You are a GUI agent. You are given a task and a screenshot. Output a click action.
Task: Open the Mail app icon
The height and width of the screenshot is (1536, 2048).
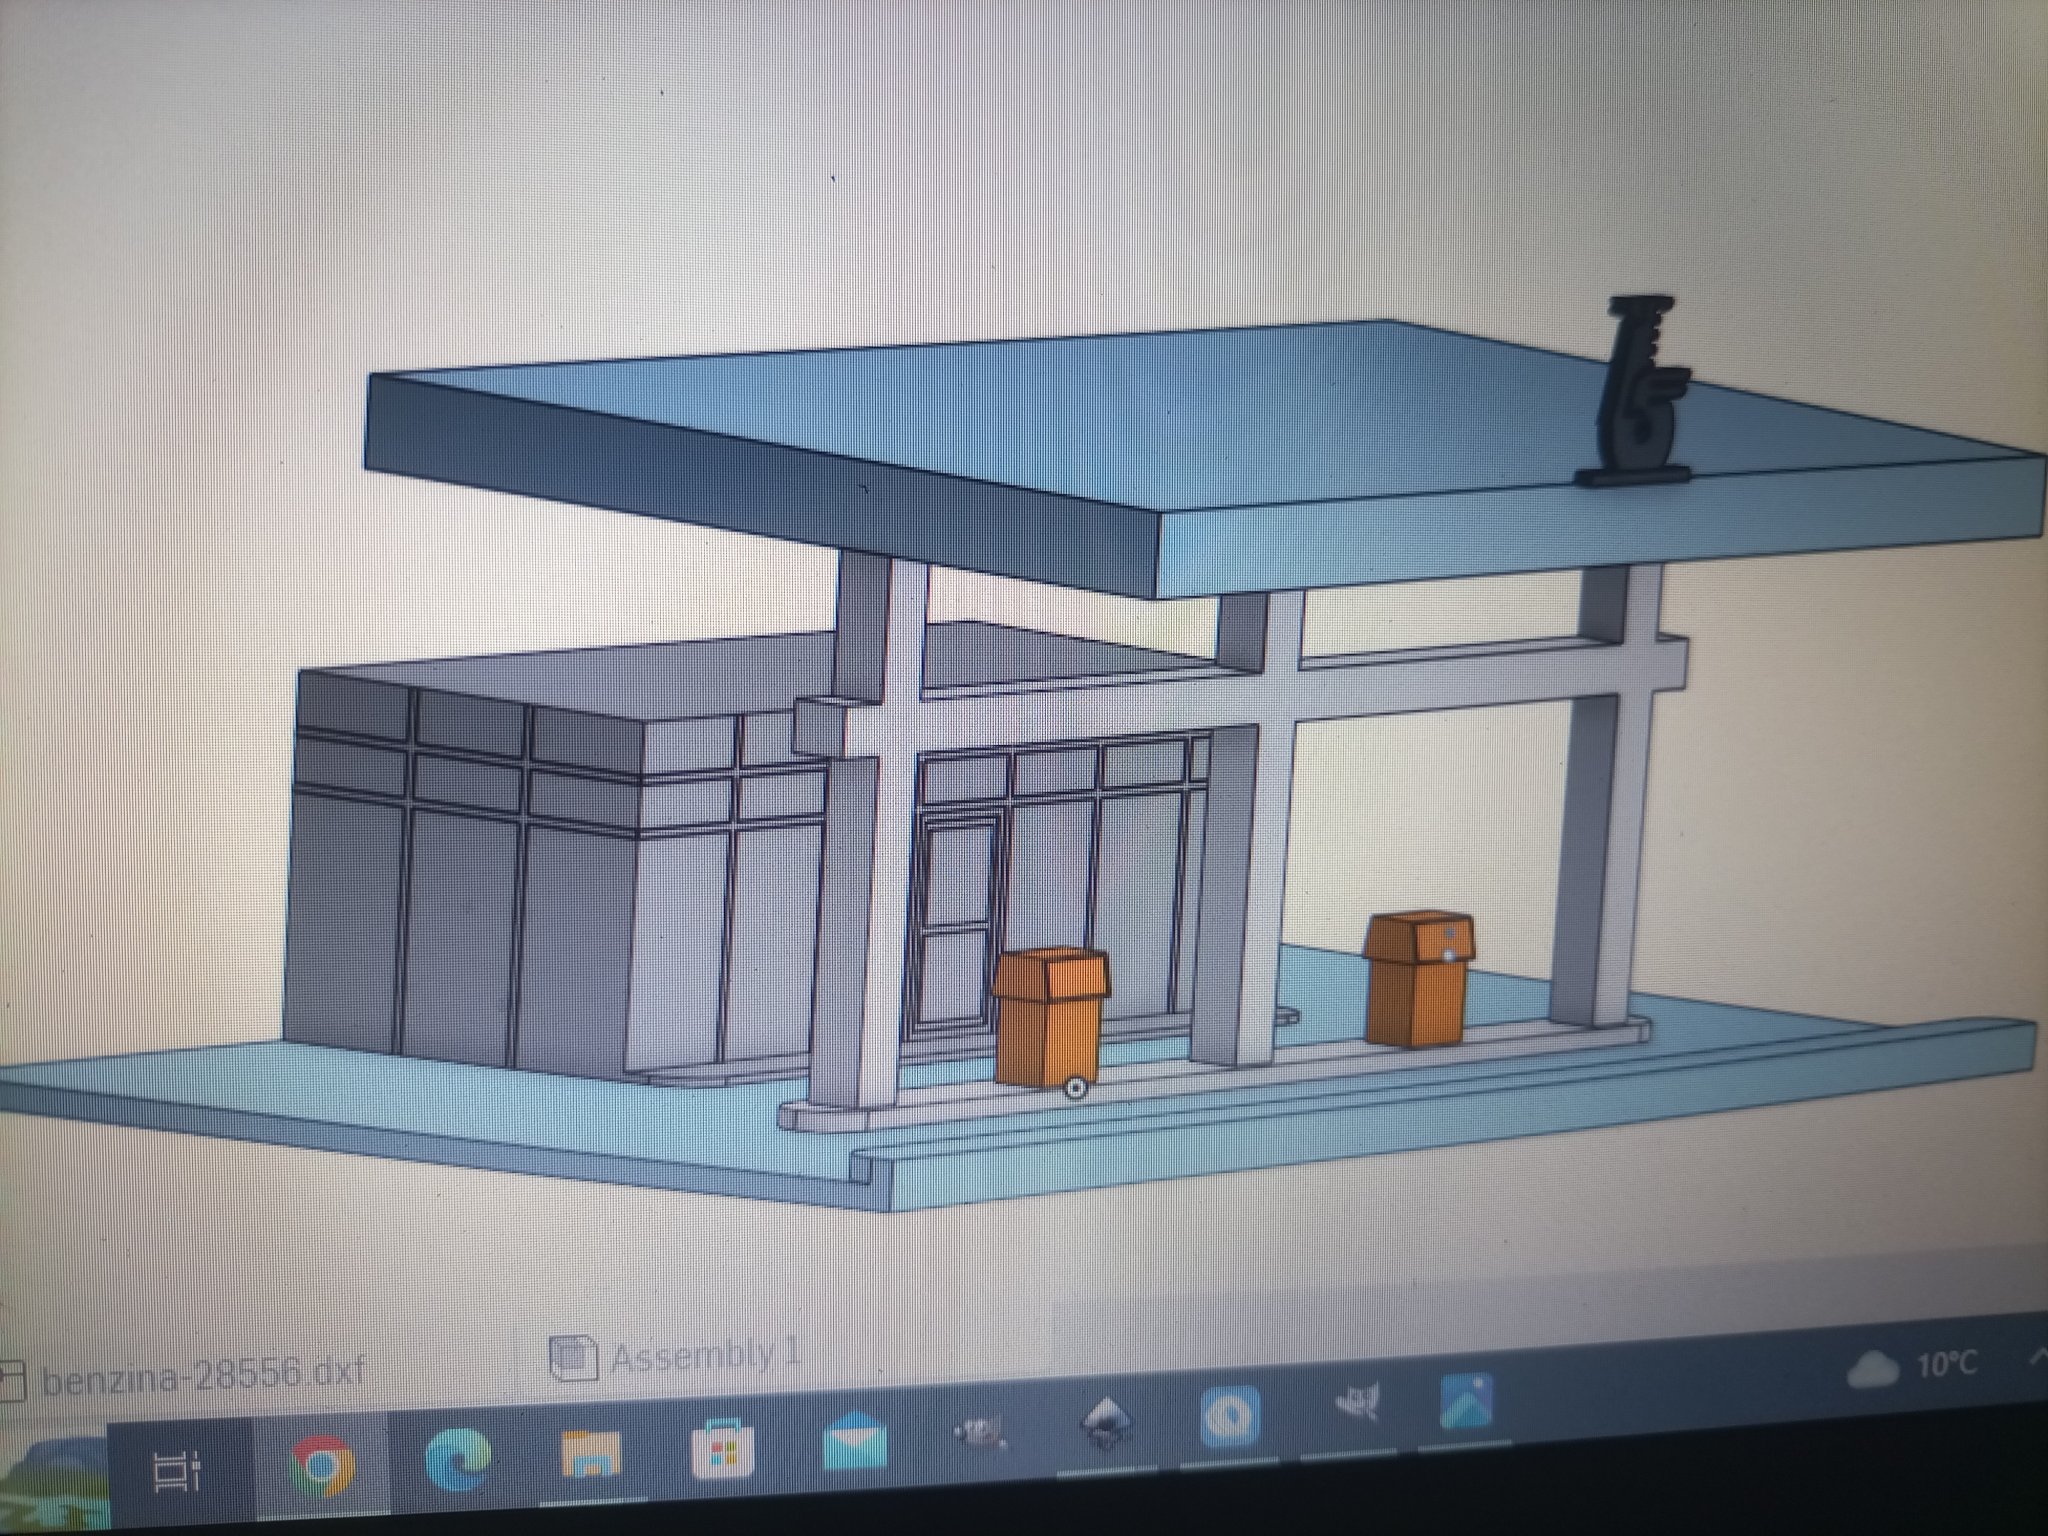[x=853, y=1443]
